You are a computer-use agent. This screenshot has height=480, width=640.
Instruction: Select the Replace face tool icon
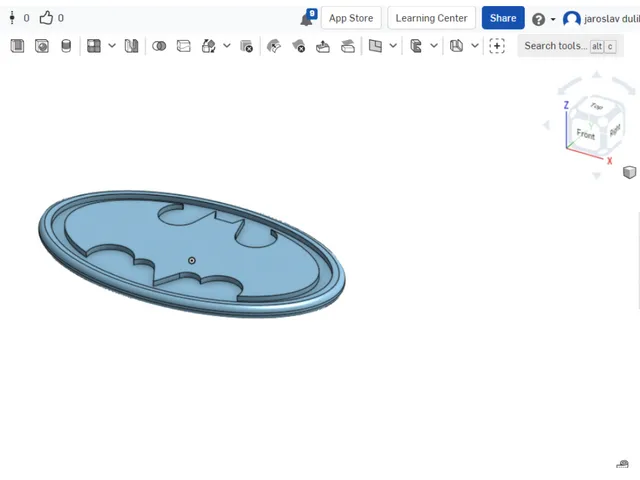pos(348,46)
